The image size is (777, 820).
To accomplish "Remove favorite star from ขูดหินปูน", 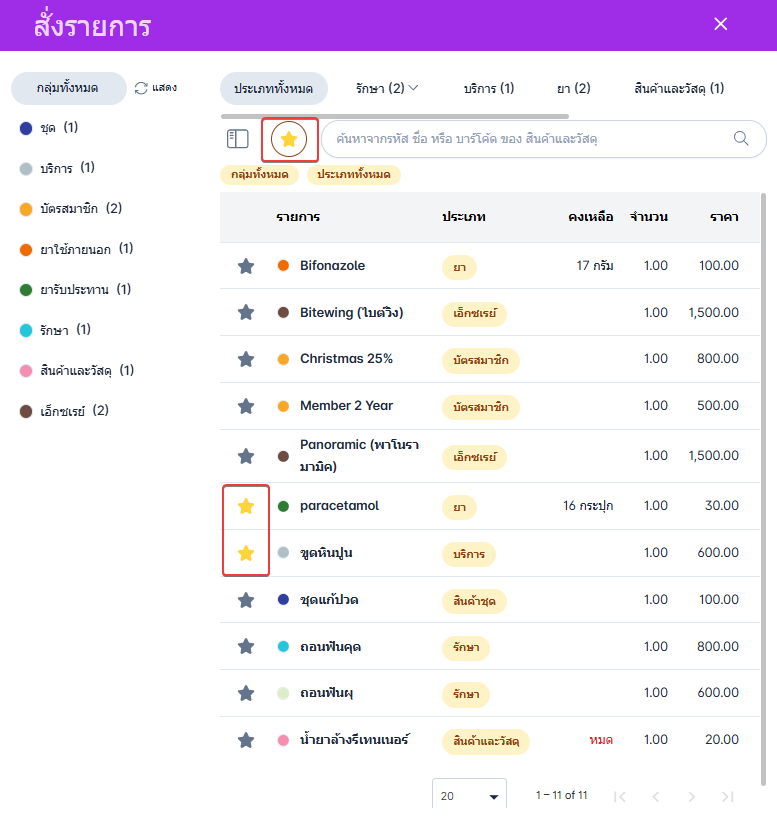I will coord(246,553).
